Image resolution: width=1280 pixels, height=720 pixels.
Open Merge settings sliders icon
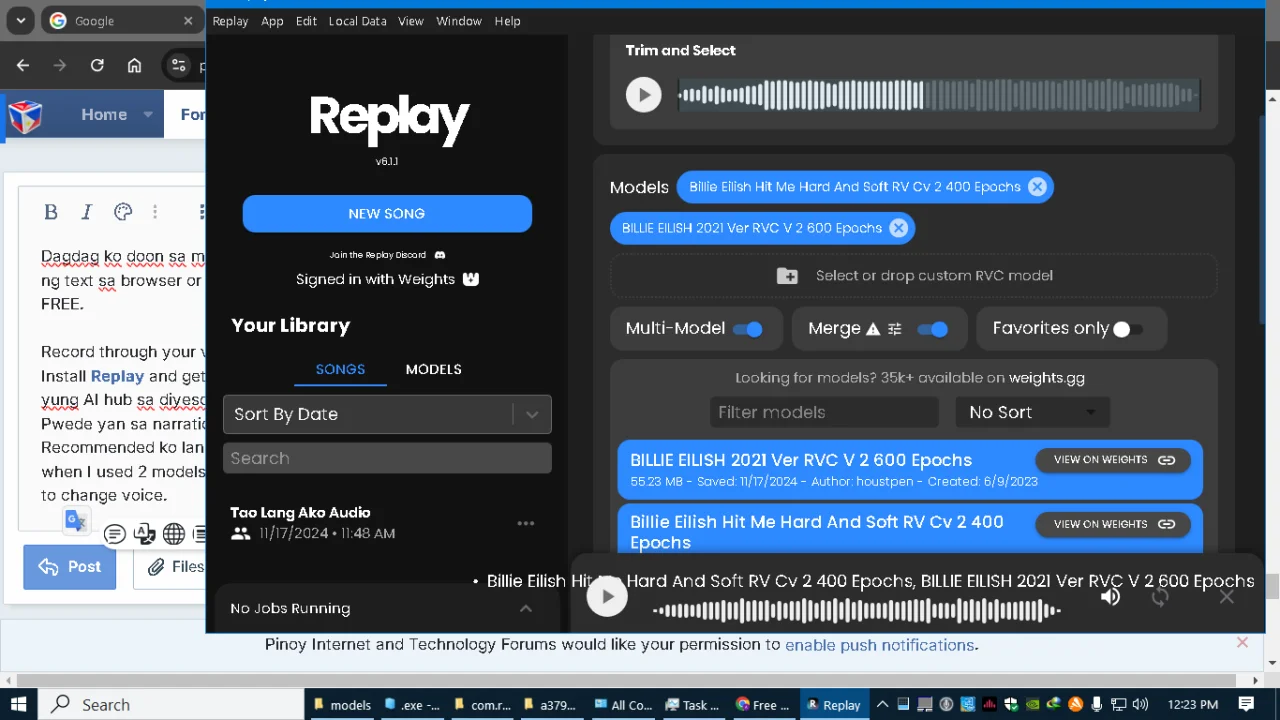click(x=895, y=329)
